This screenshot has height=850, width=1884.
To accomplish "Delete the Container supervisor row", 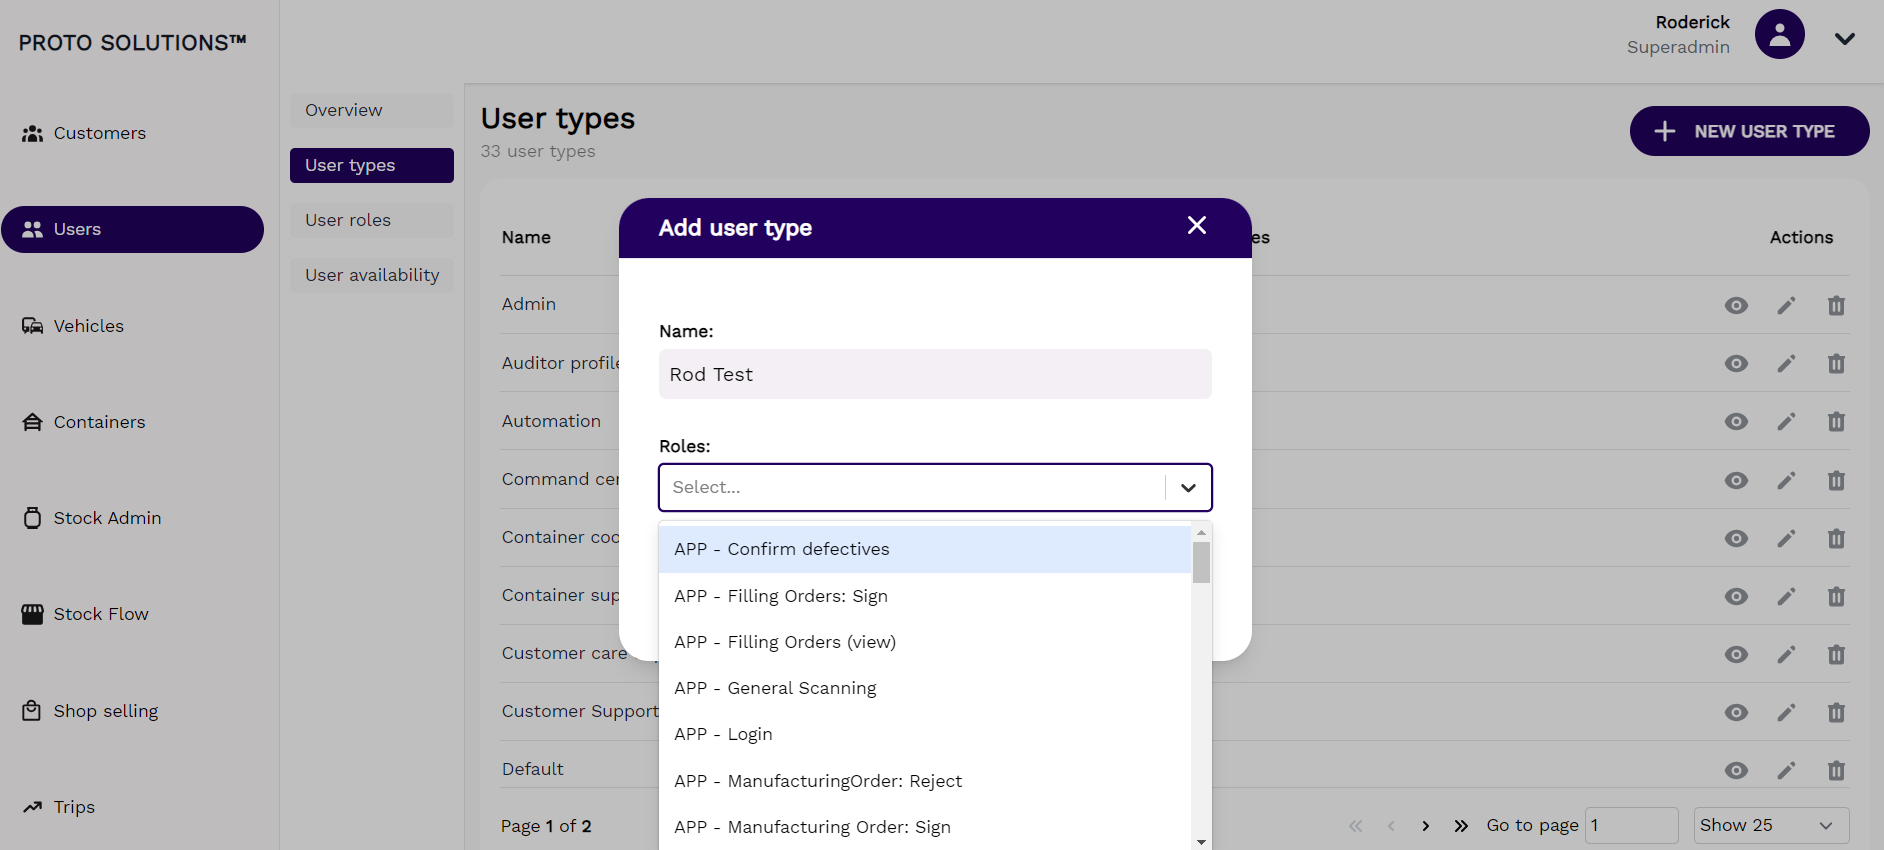I will coord(1836,596).
